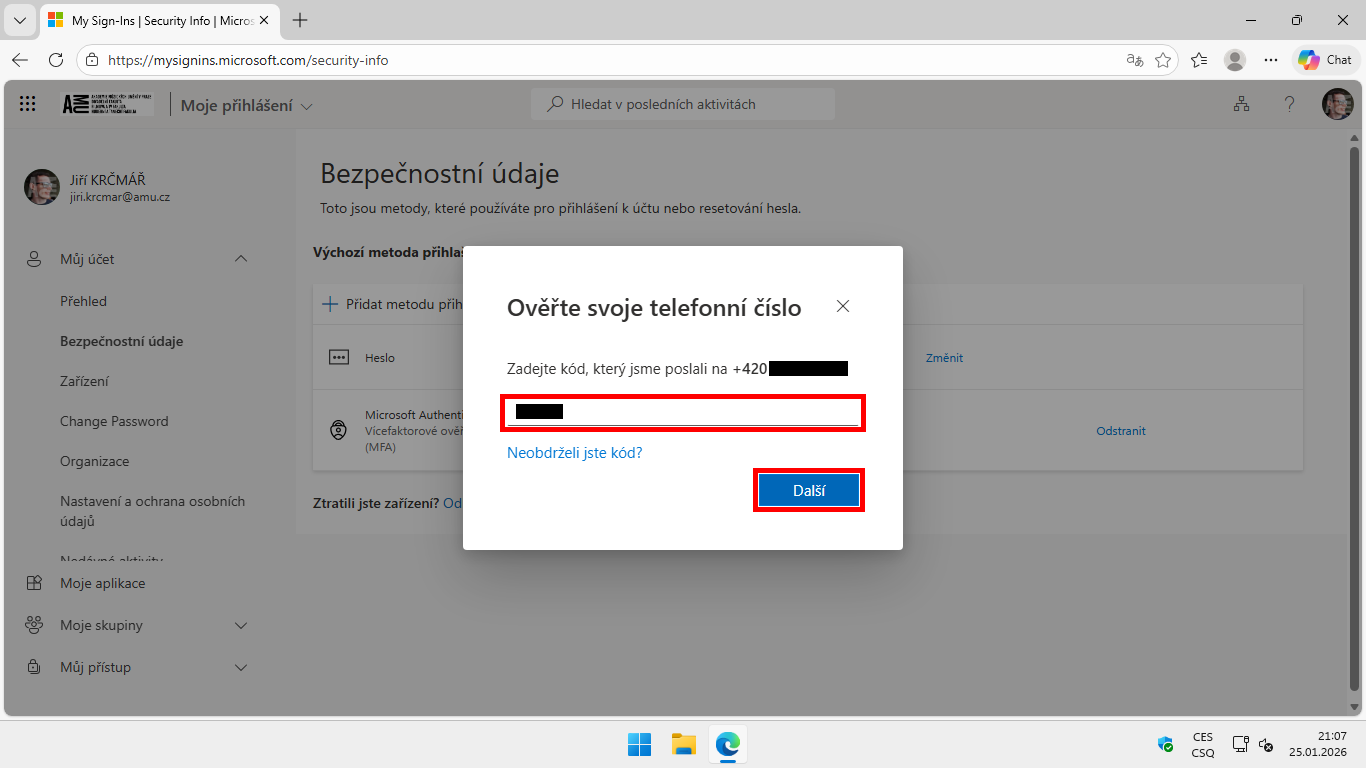Click the favorites star in address bar
1366x768 pixels.
point(1163,60)
